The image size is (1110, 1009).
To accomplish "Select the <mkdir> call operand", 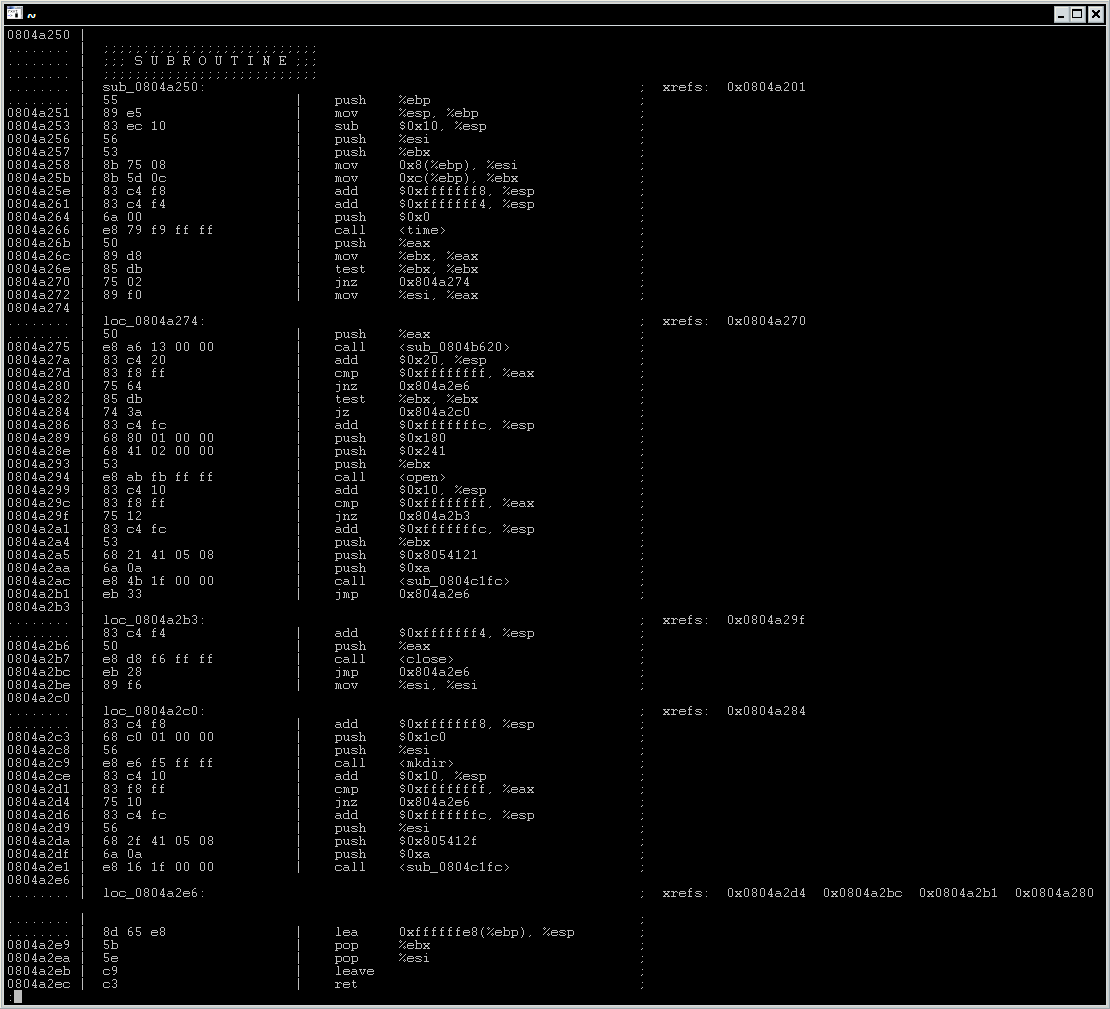I will pos(426,763).
